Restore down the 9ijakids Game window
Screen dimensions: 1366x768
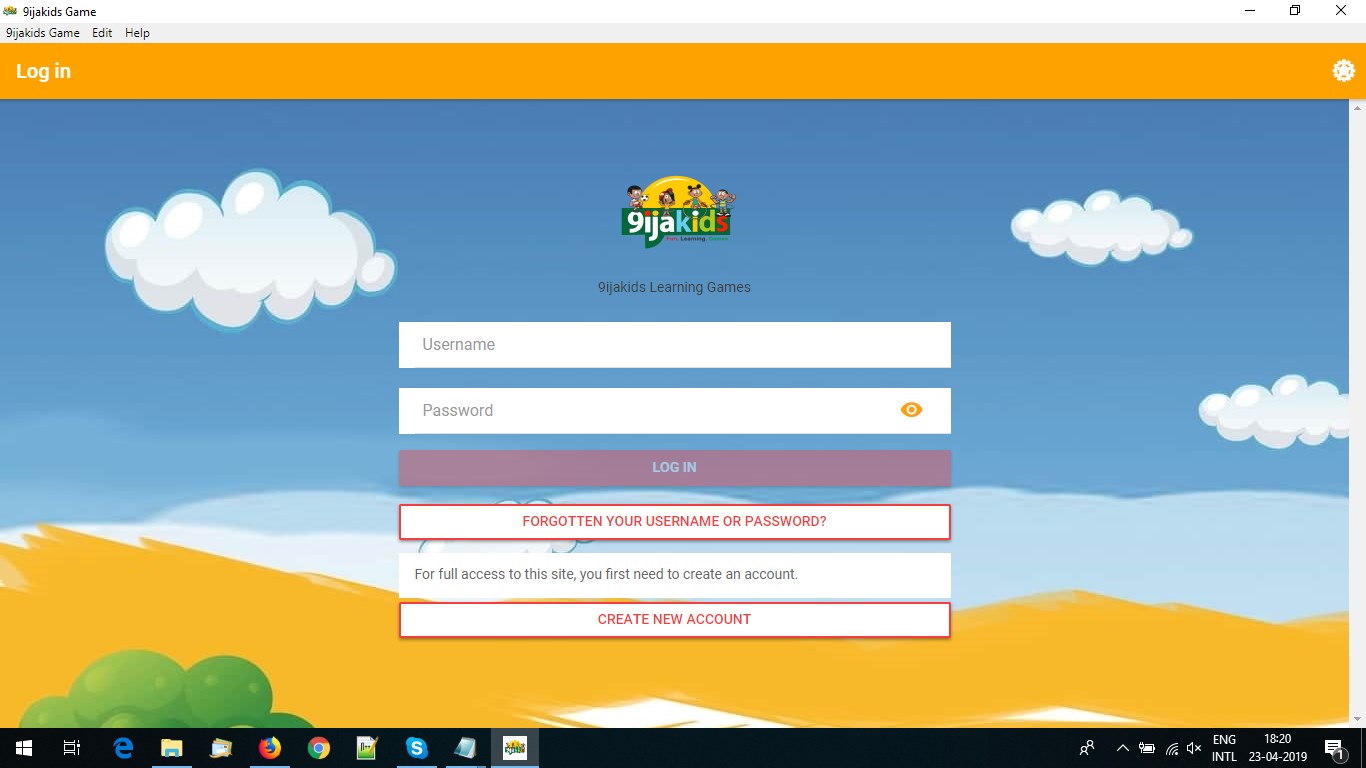(x=1295, y=11)
